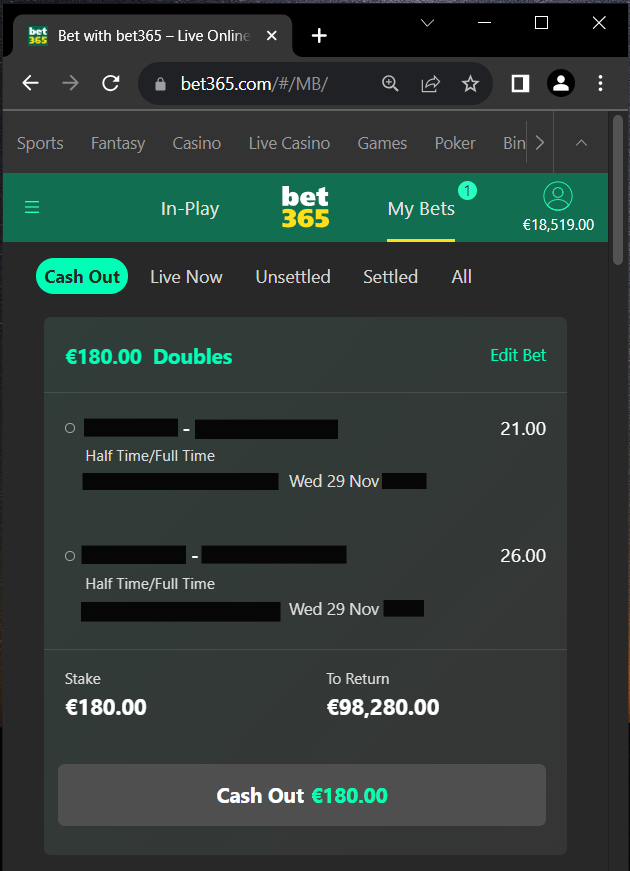The image size is (630, 871).
Task: Collapse the top product bar
Action: 581,143
